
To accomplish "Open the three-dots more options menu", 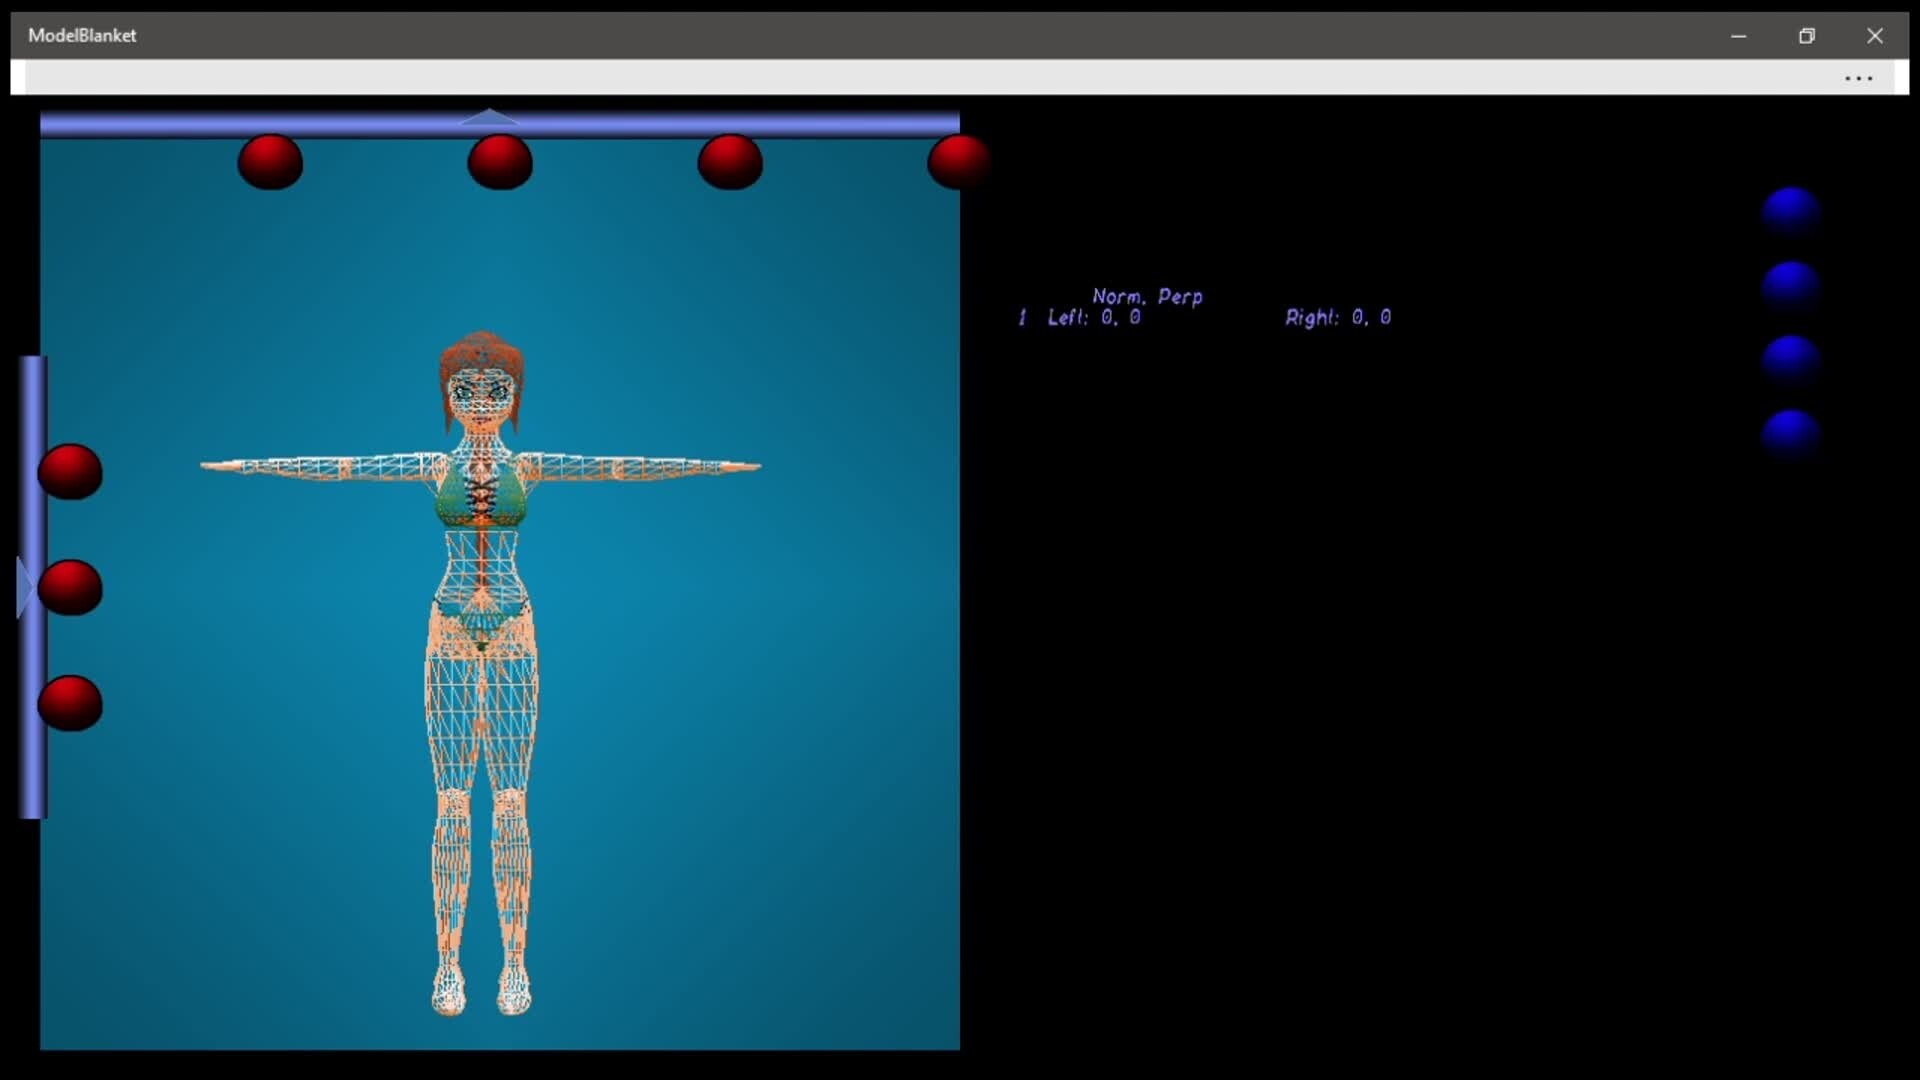I will [x=1858, y=78].
